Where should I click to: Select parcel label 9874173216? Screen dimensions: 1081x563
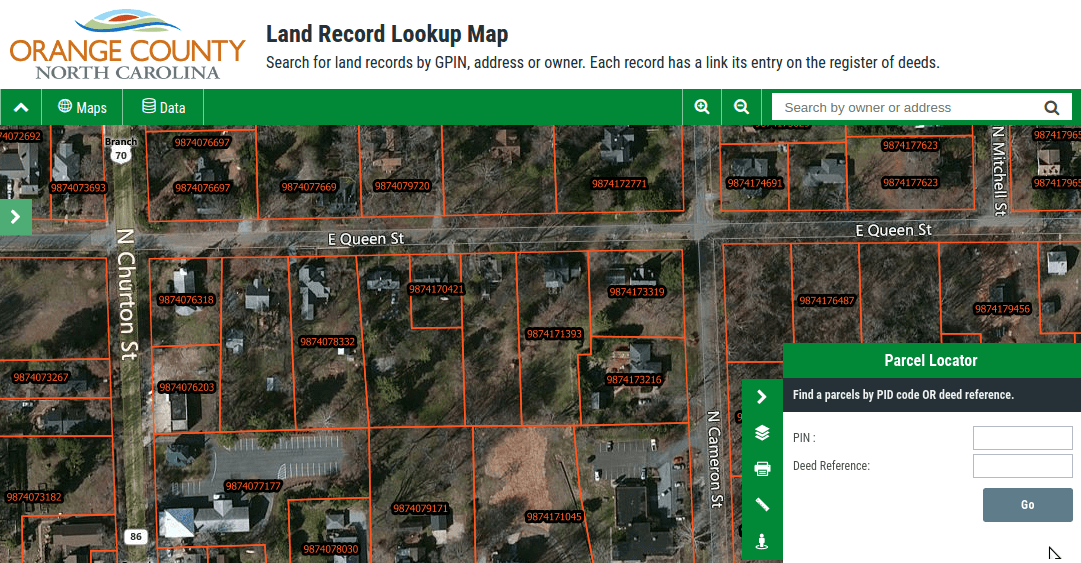pos(634,380)
